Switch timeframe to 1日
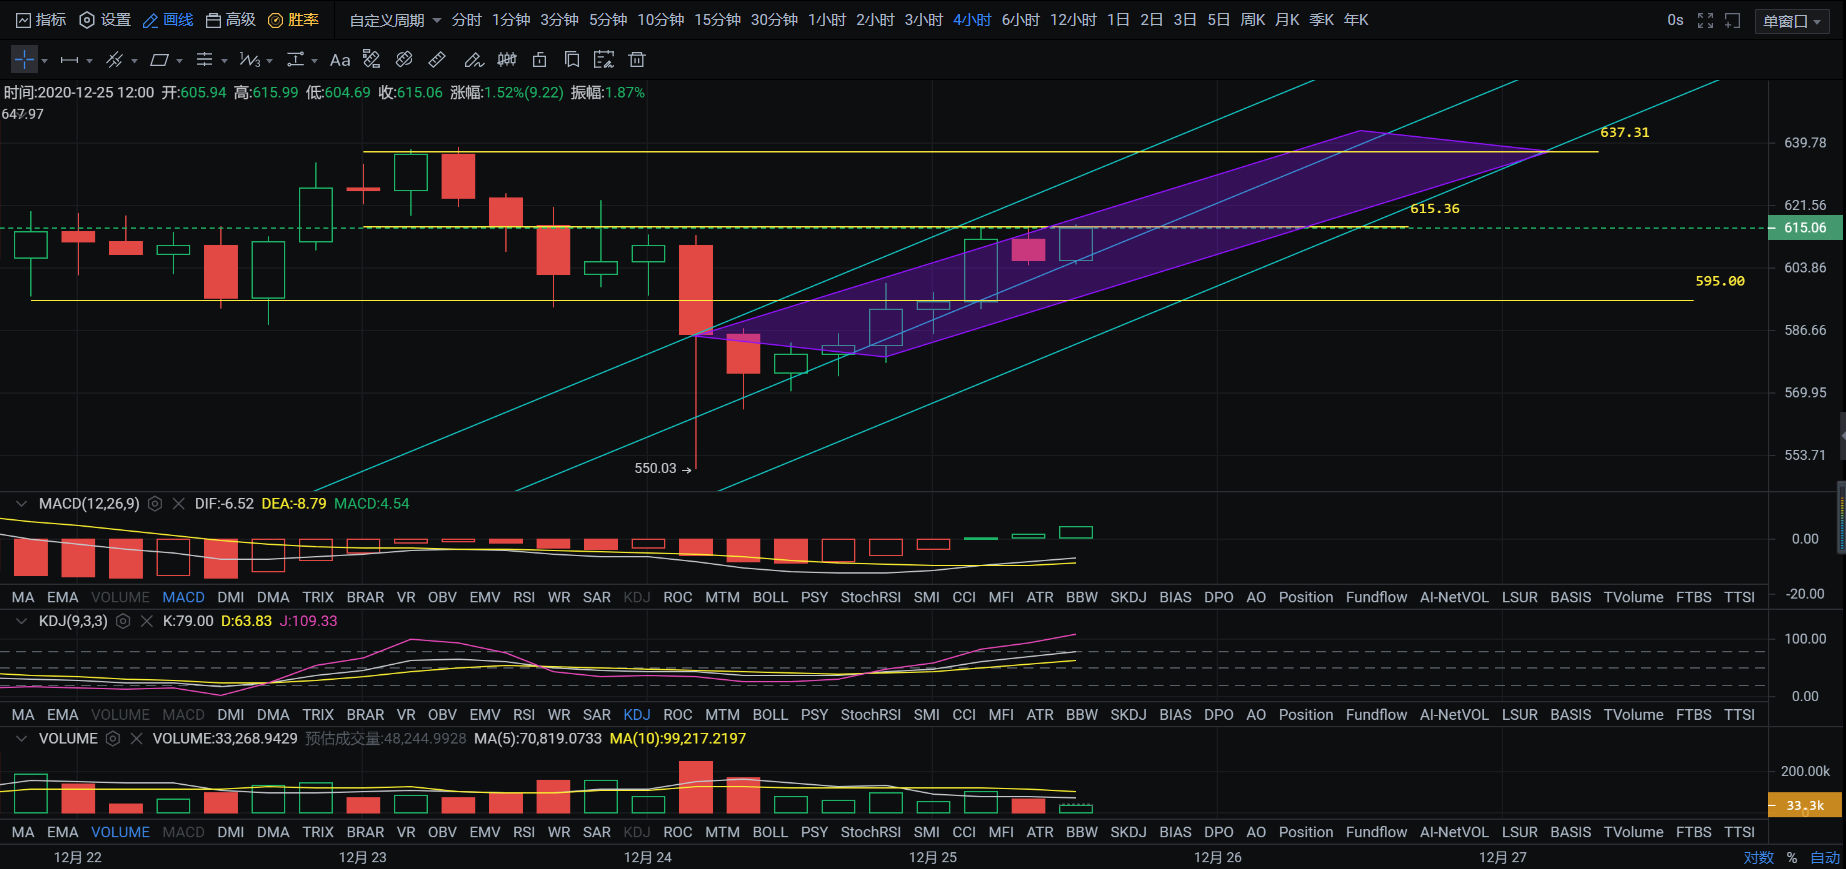The height and width of the screenshot is (869, 1846). 1118,20
